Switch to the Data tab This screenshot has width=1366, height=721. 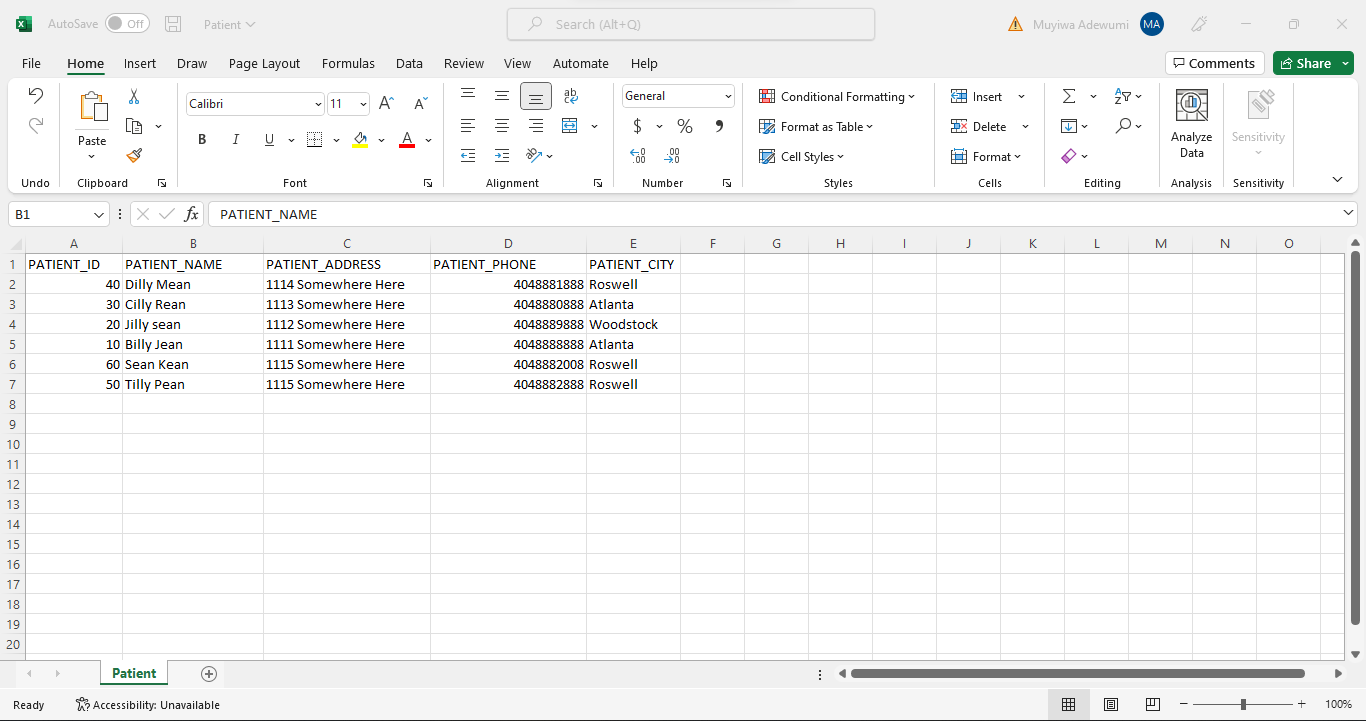409,63
